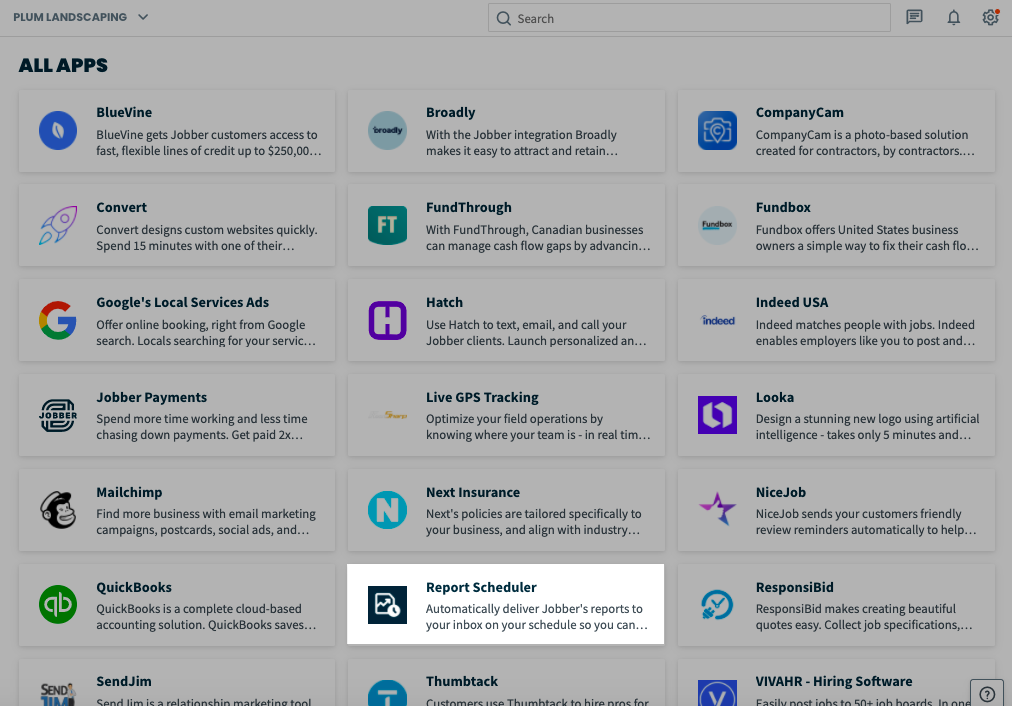Open the settings gear icon
This screenshot has height=706, width=1012.
(990, 17)
